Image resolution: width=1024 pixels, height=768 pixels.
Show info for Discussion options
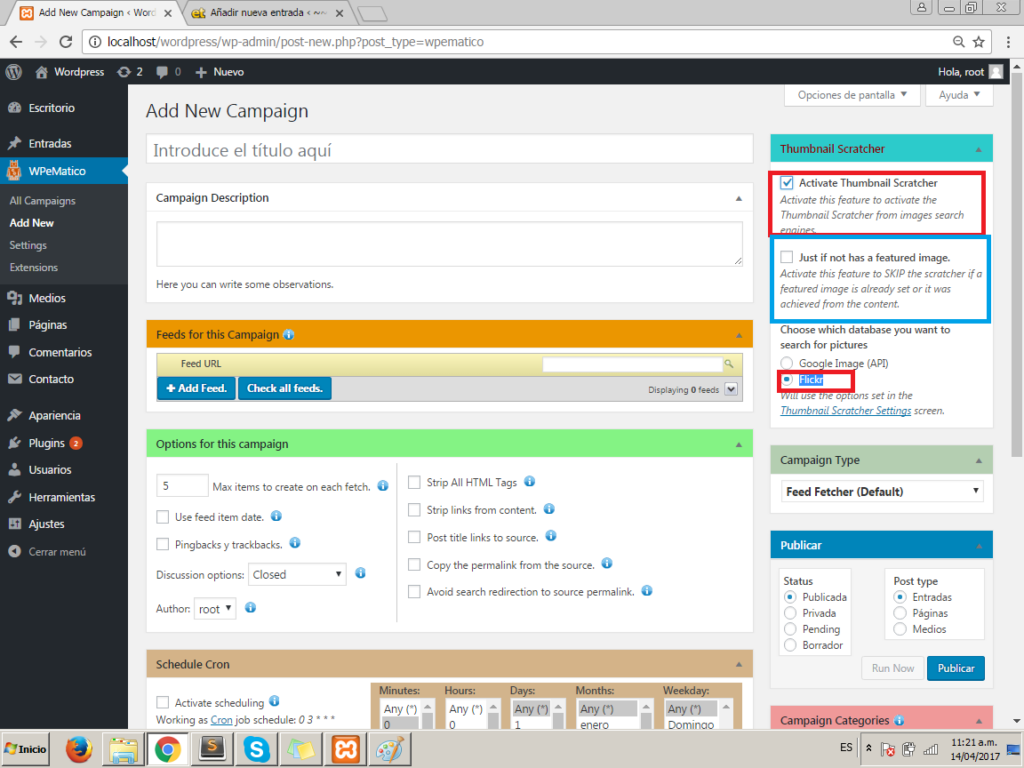360,573
